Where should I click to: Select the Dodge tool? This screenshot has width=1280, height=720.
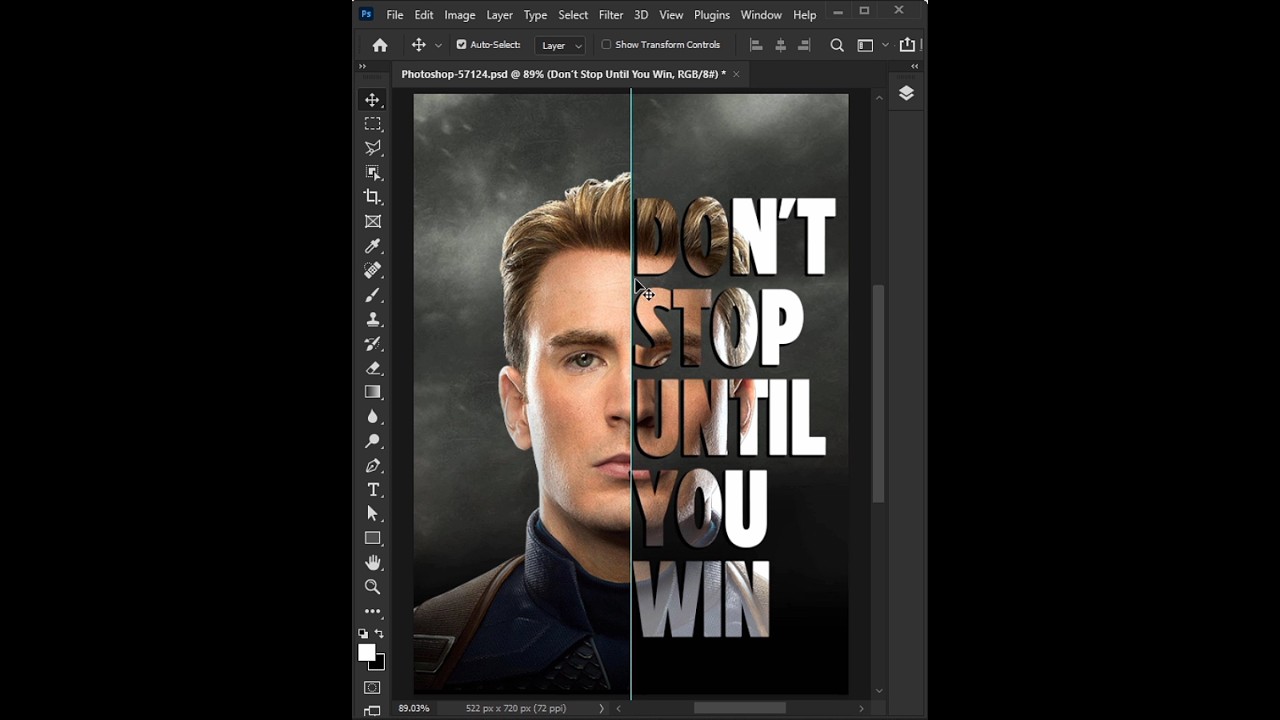click(x=372, y=441)
